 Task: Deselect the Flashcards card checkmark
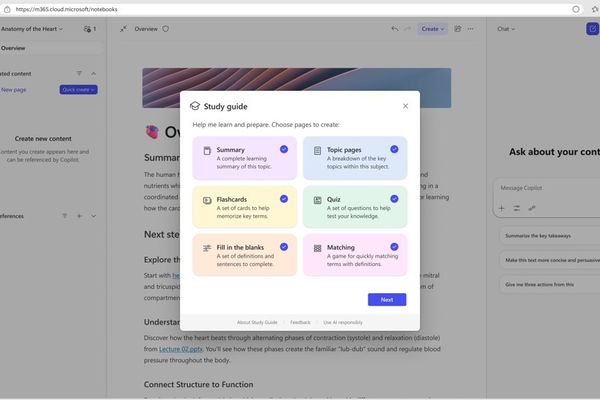pos(284,199)
